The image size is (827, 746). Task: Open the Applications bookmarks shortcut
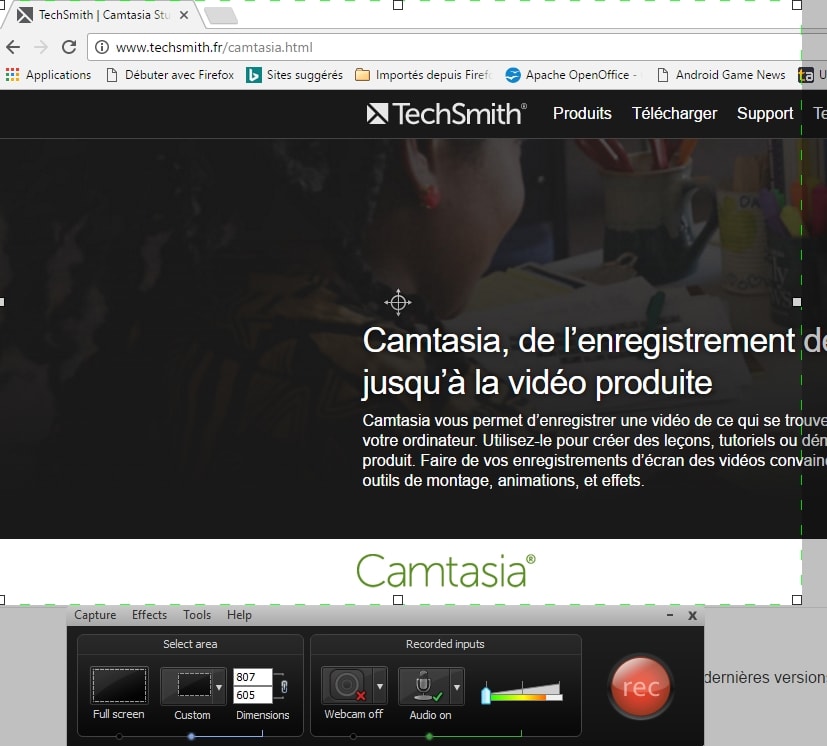click(48, 75)
